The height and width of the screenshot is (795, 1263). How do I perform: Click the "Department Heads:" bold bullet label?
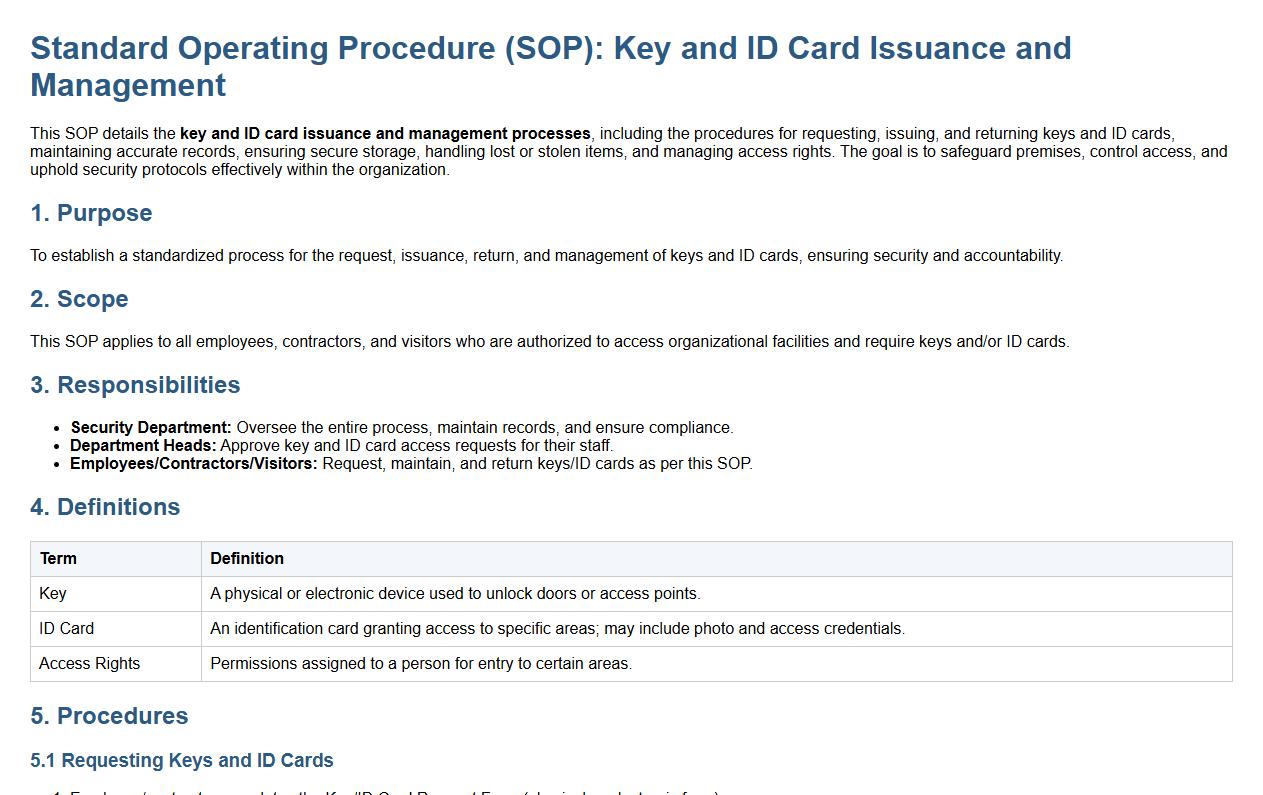pyautogui.click(x=143, y=446)
